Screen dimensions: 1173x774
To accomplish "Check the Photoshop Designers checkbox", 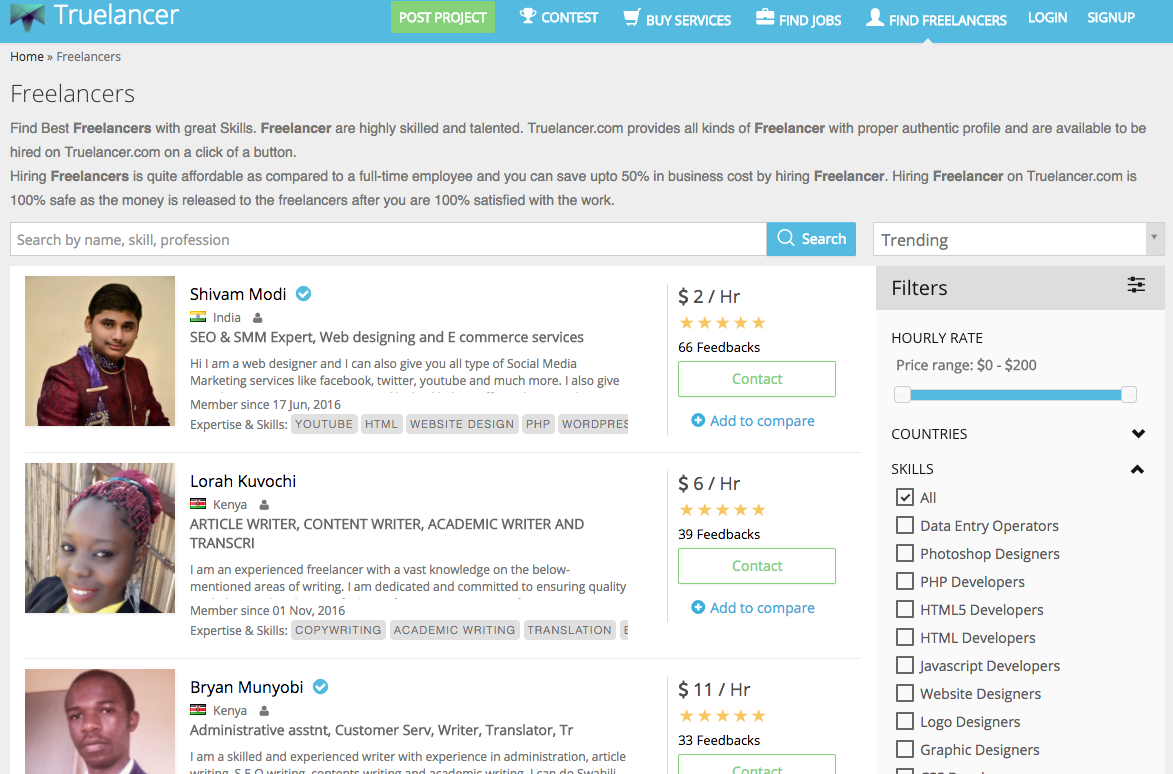I will click(x=904, y=553).
